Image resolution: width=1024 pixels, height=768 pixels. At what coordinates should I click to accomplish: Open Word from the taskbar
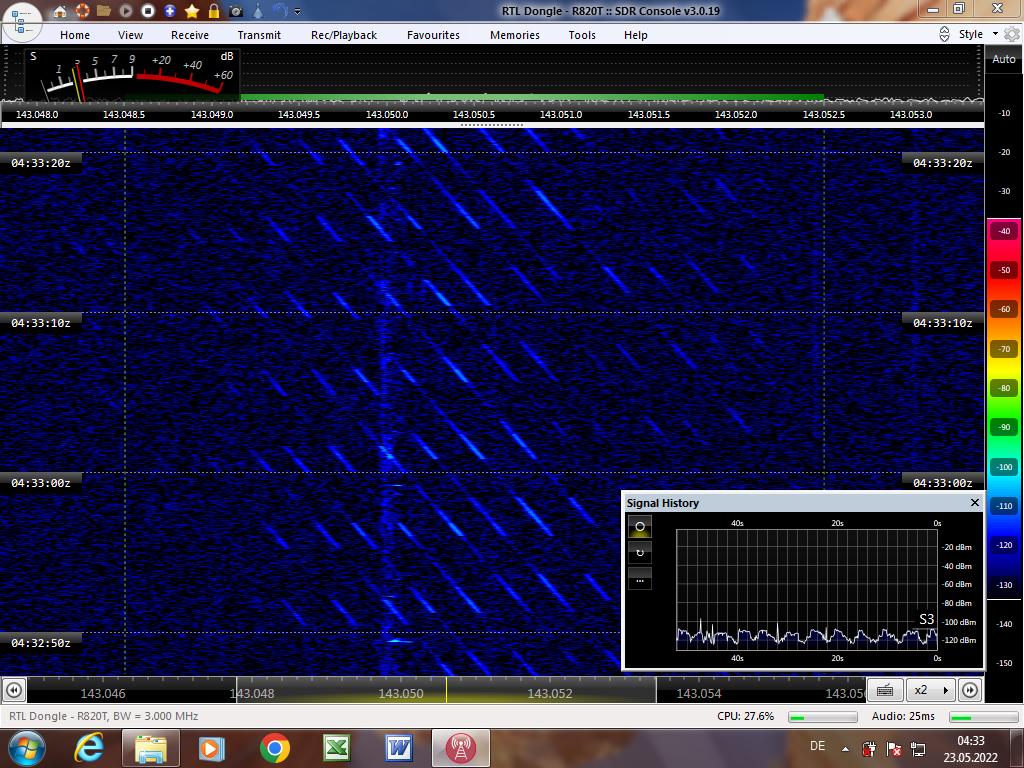point(398,748)
